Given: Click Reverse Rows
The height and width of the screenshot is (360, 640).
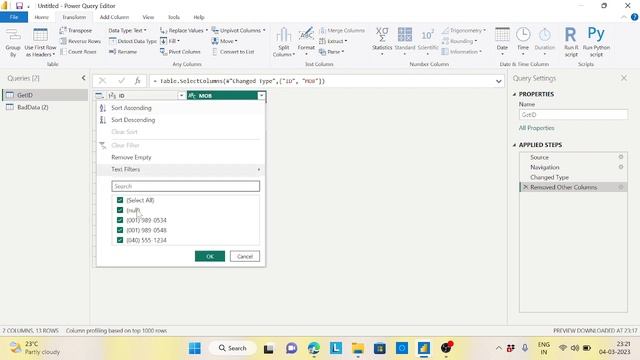Looking at the screenshot, I should 80,41.
